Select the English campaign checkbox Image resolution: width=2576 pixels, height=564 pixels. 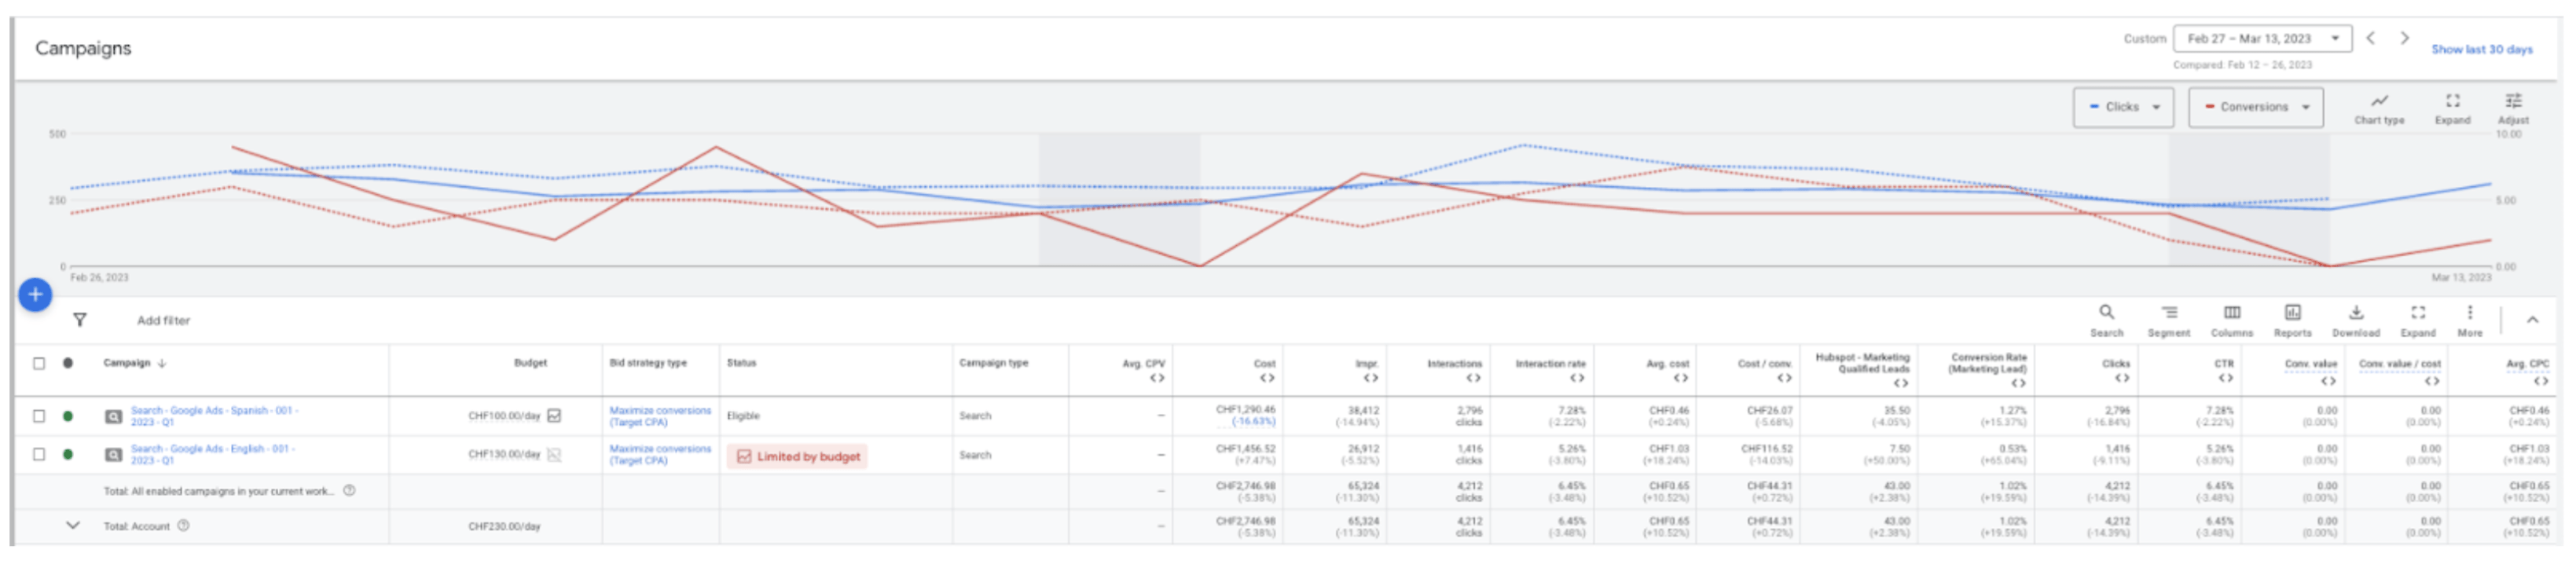coord(39,454)
